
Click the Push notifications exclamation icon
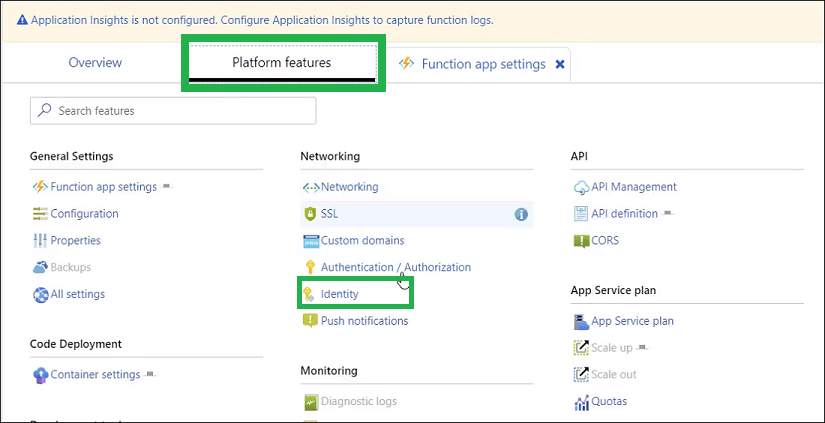(310, 320)
